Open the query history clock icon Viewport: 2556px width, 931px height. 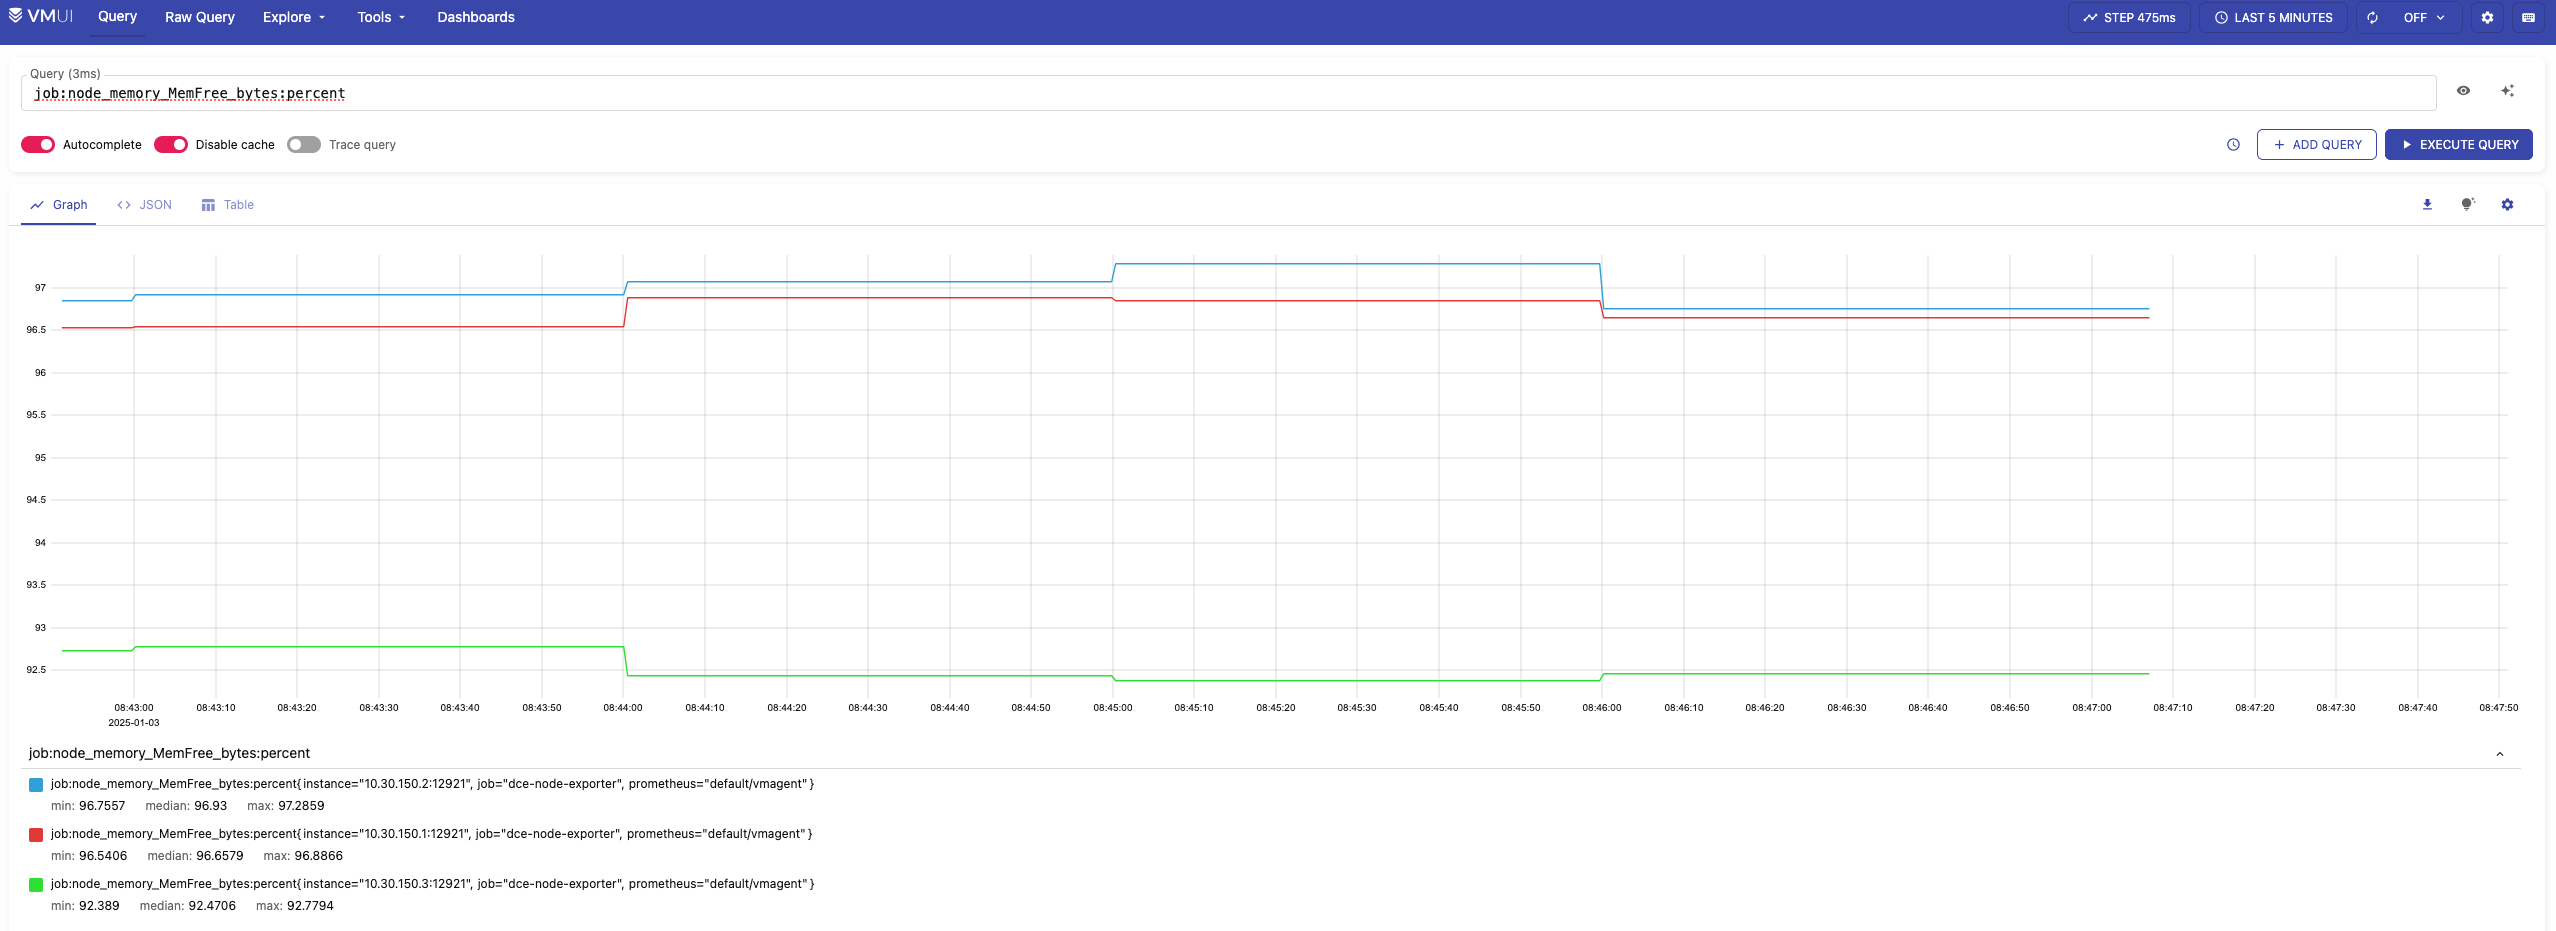point(2233,145)
